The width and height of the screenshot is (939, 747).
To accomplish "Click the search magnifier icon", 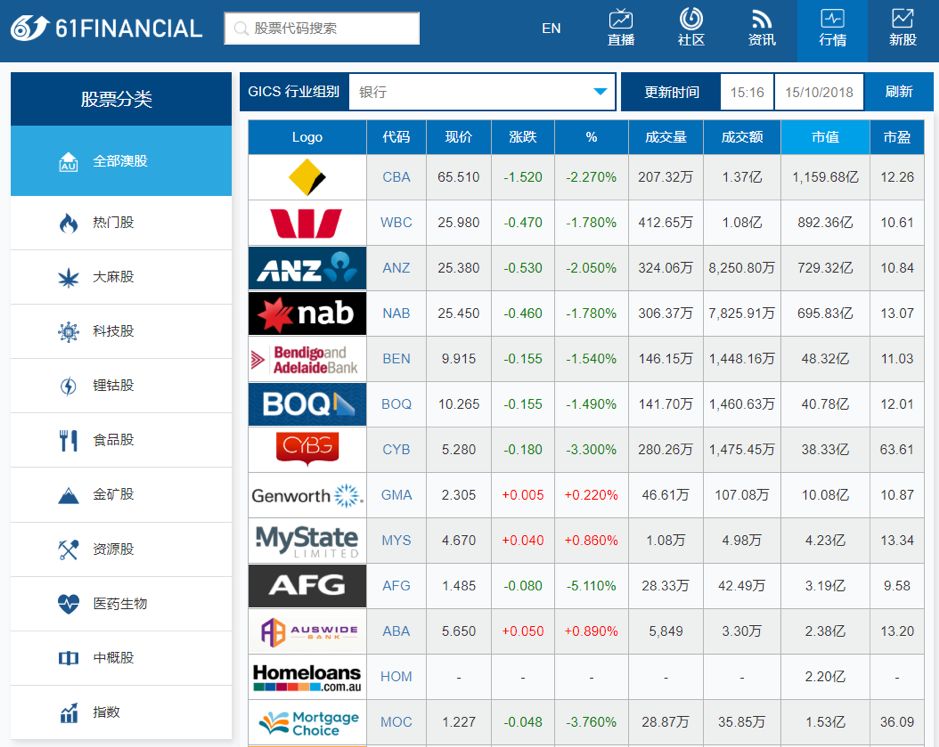I will 241,28.
